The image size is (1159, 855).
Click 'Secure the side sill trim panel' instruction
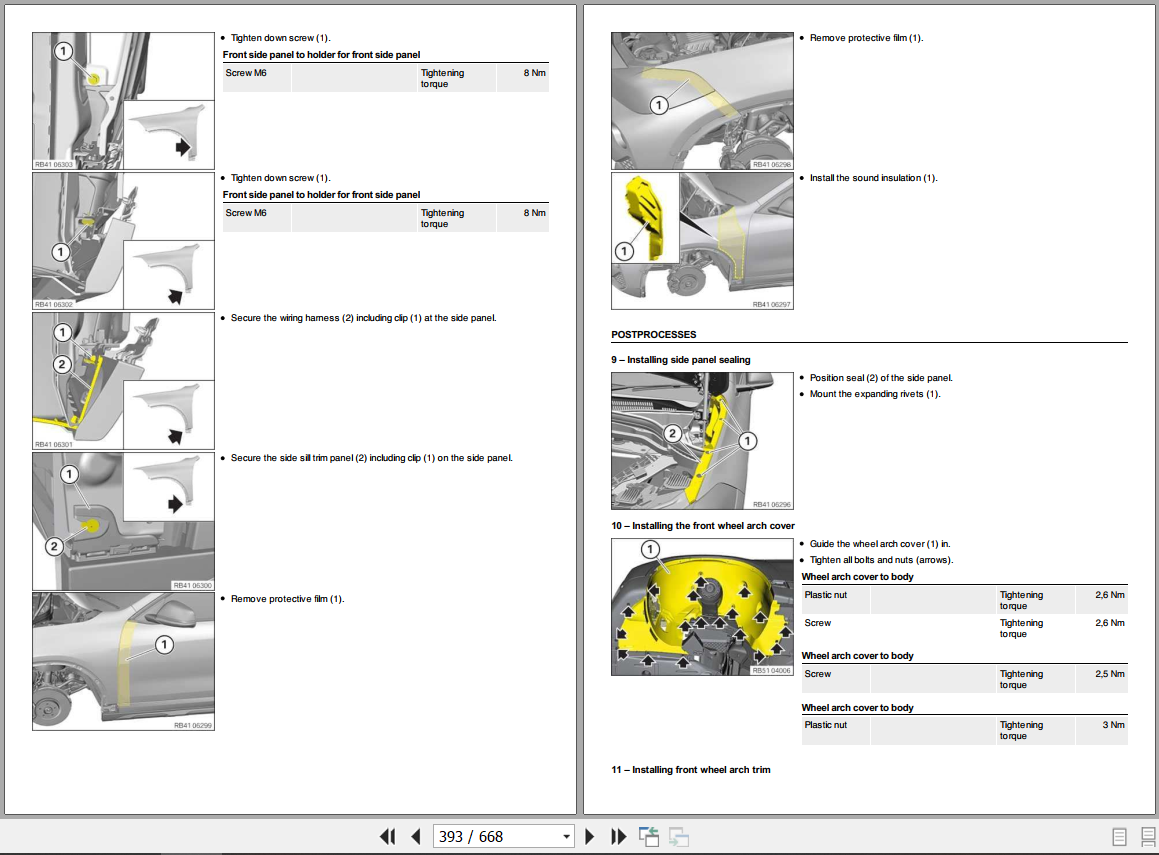(371, 458)
